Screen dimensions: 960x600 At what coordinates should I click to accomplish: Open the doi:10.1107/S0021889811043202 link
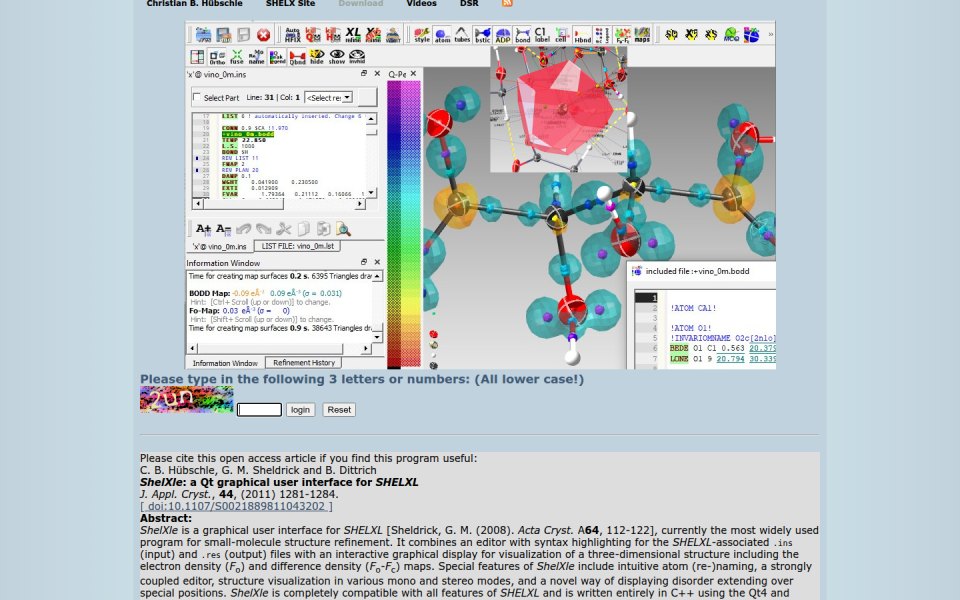point(236,506)
